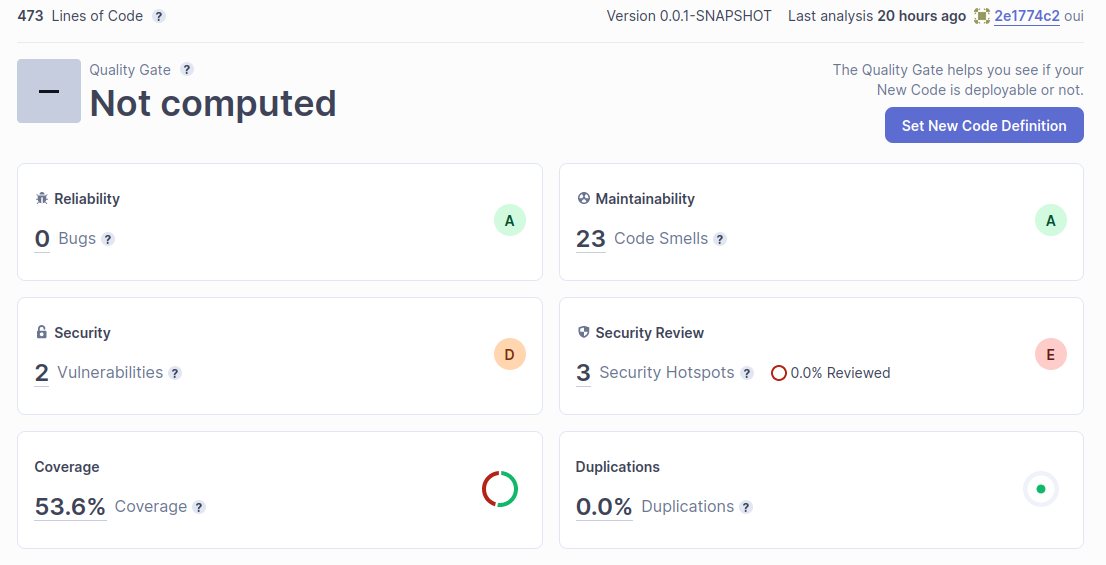Viewport: 1106px width, 565px height.
Task: Click Set New Code Definition button
Action: click(x=984, y=126)
